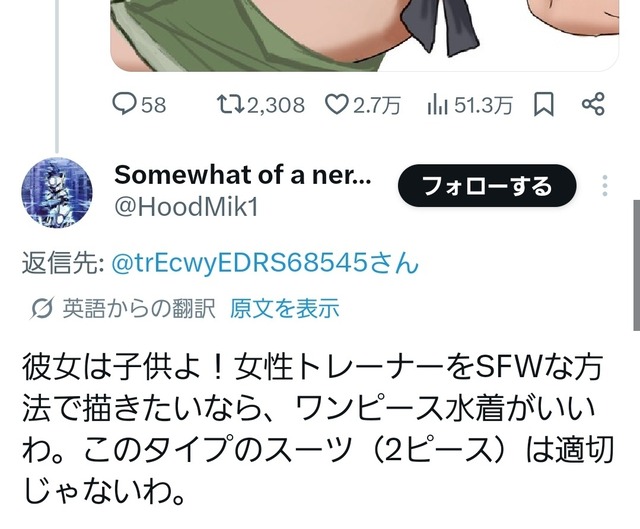
Task: Open view analytics bar chart icon
Action: click(438, 105)
